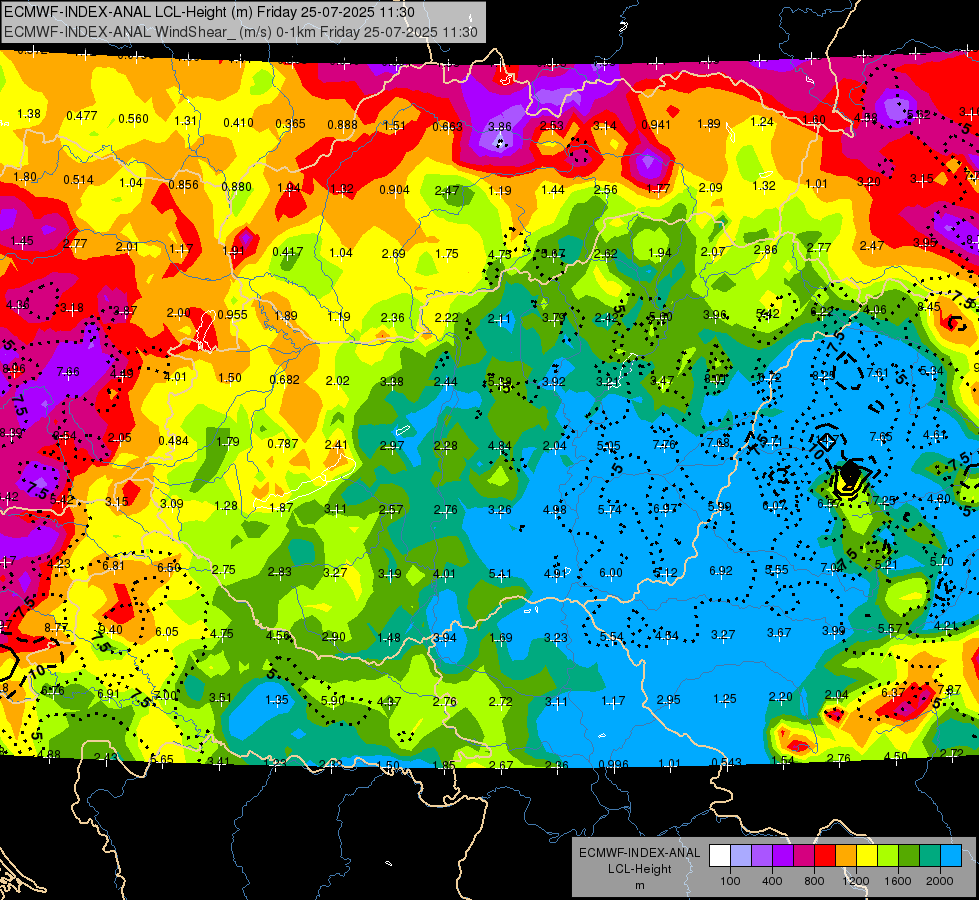Click the wind shear value 6.92
This screenshot has height=900, width=979.
coord(721,571)
